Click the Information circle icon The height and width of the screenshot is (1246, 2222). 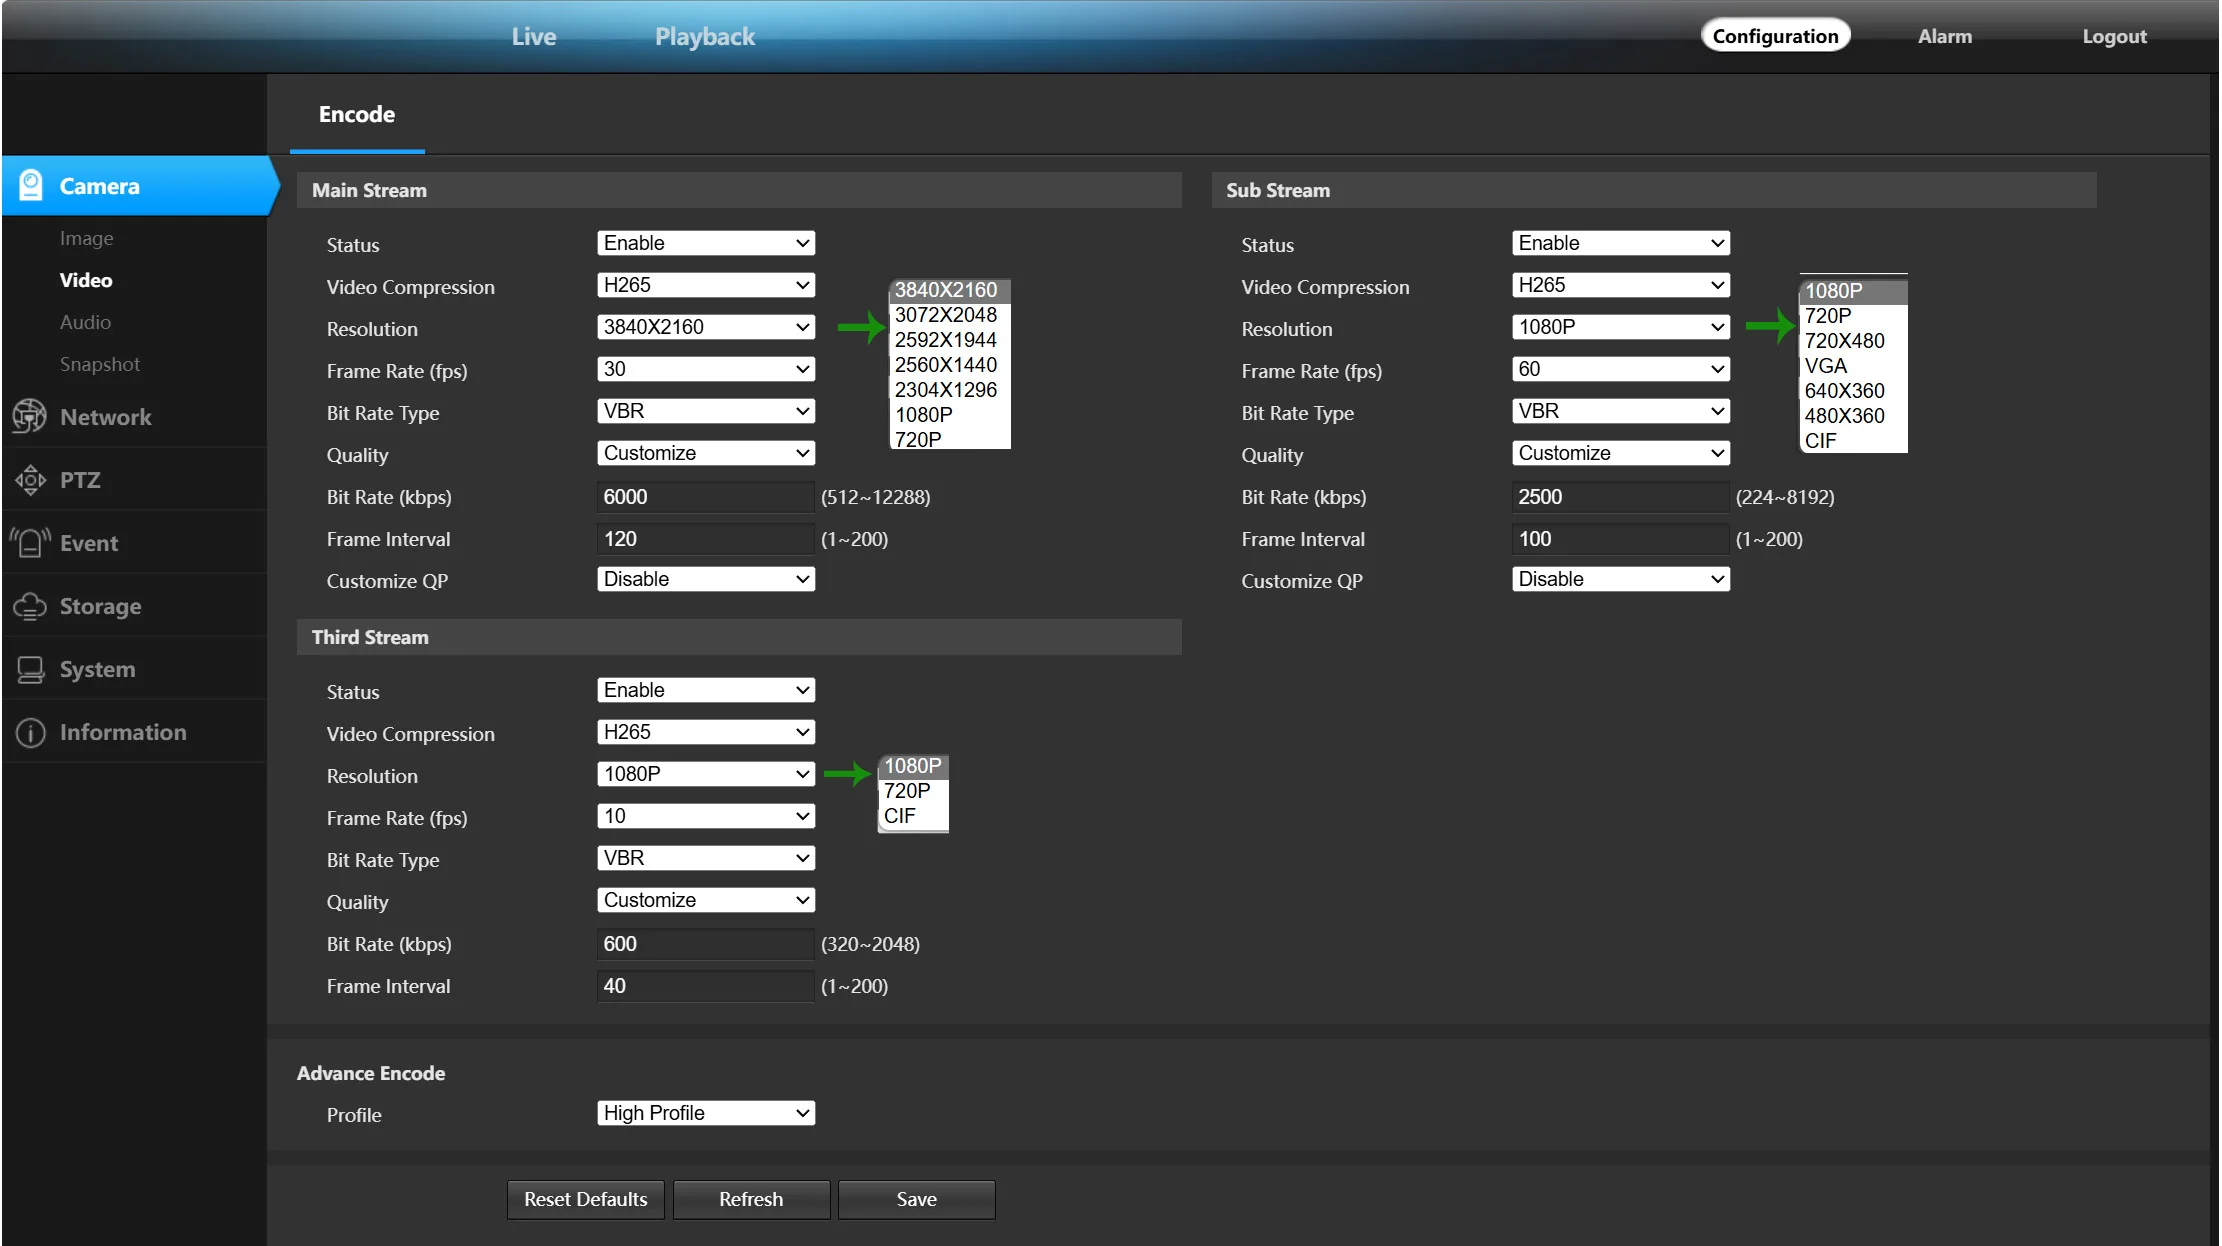(x=30, y=732)
